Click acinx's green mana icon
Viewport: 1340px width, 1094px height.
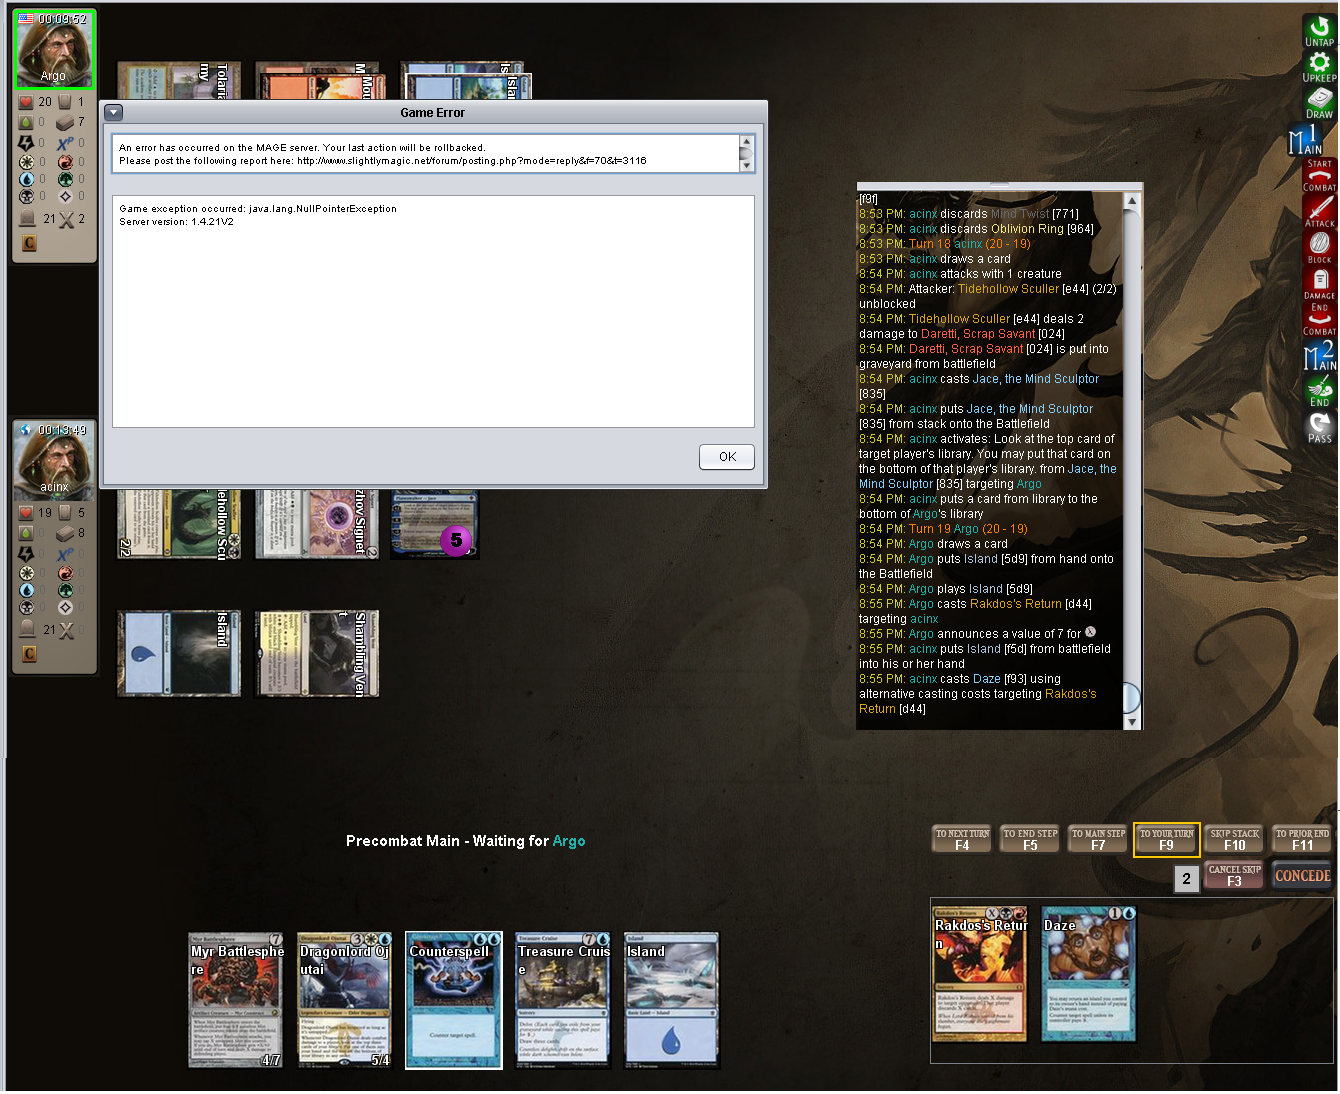[x=65, y=590]
